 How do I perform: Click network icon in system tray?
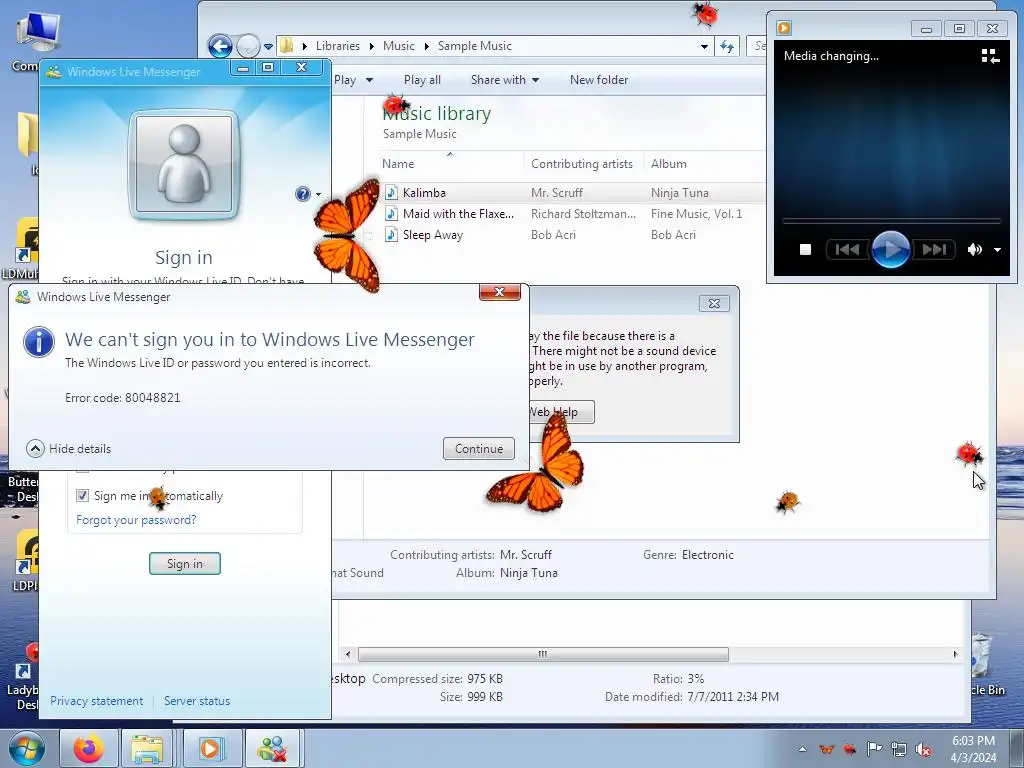899,749
